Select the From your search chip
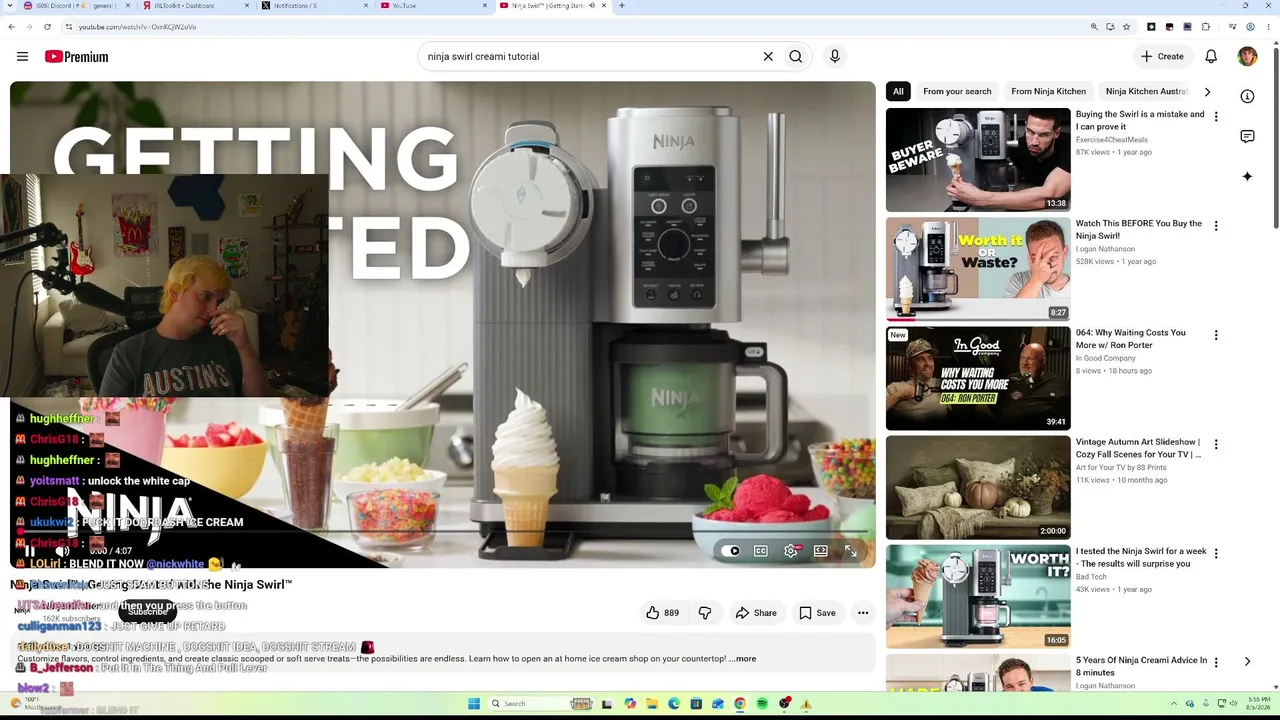1280x720 pixels. (x=957, y=92)
